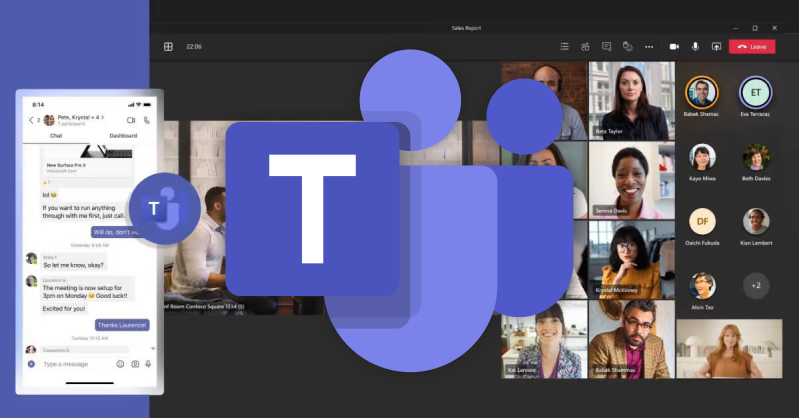Open the gallery layout grid icon

(168, 46)
